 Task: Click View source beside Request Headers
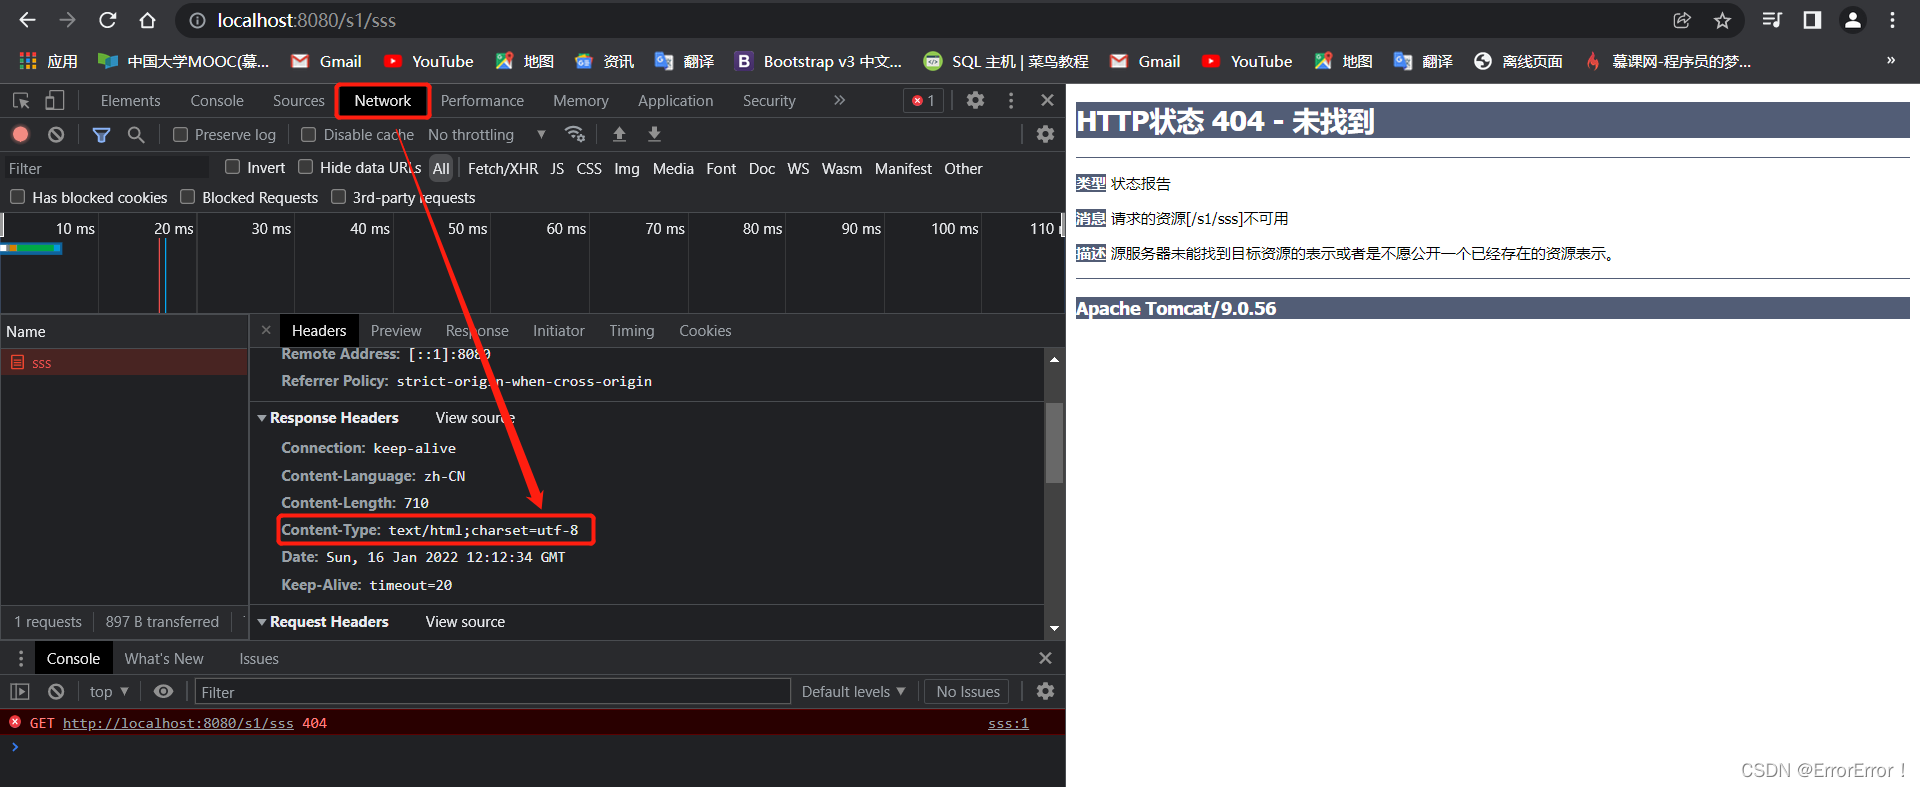click(465, 621)
